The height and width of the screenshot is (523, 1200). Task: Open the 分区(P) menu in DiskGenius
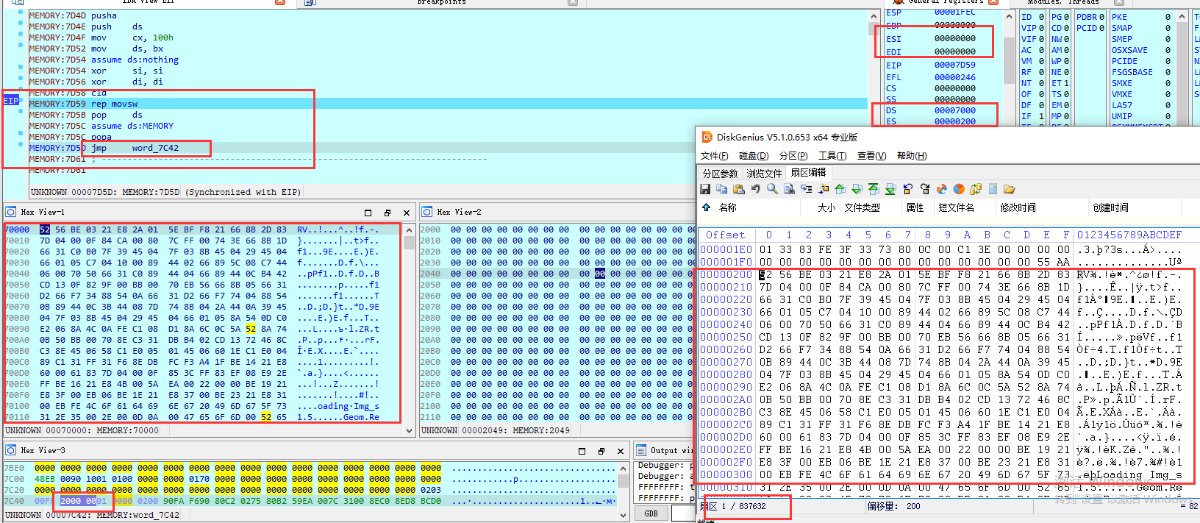792,156
